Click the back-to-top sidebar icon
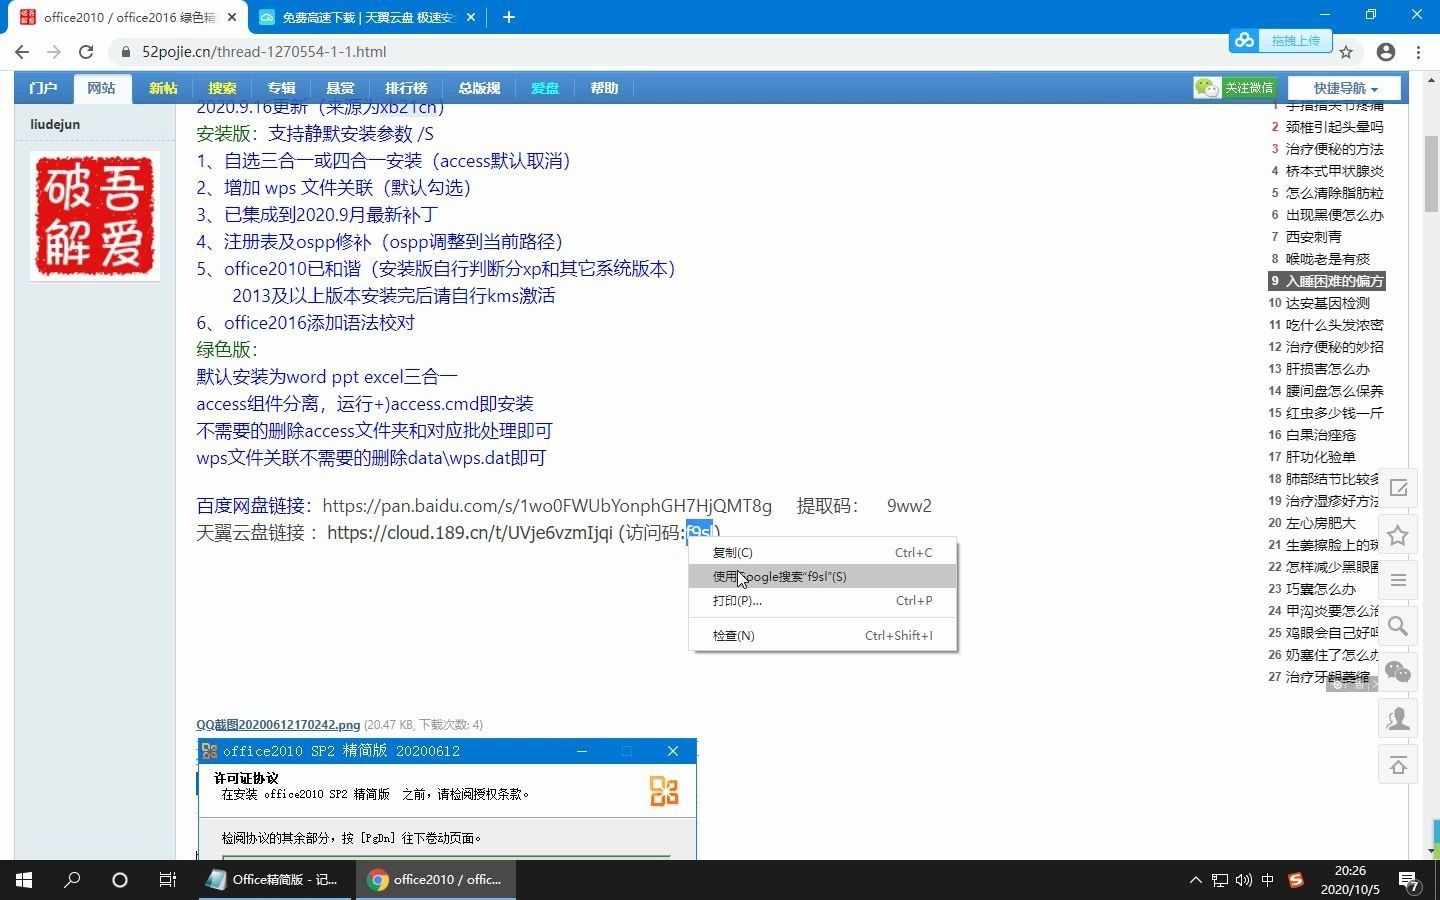The width and height of the screenshot is (1440, 900). (1398, 765)
